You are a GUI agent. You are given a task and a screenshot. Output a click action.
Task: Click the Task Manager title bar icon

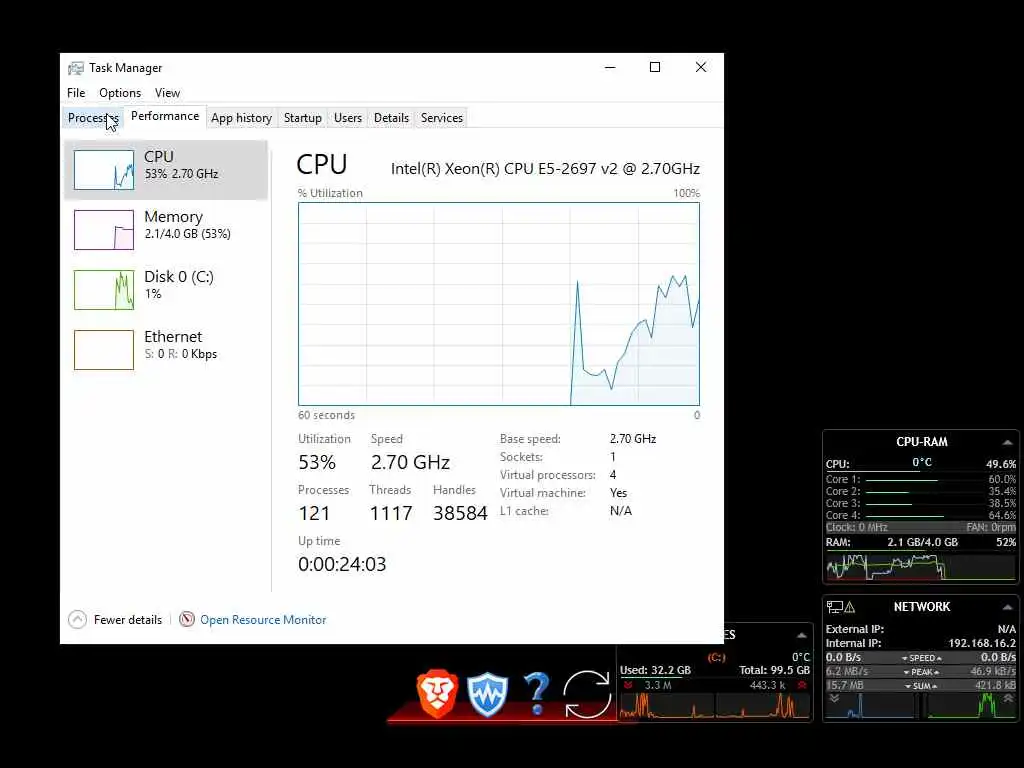click(76, 68)
